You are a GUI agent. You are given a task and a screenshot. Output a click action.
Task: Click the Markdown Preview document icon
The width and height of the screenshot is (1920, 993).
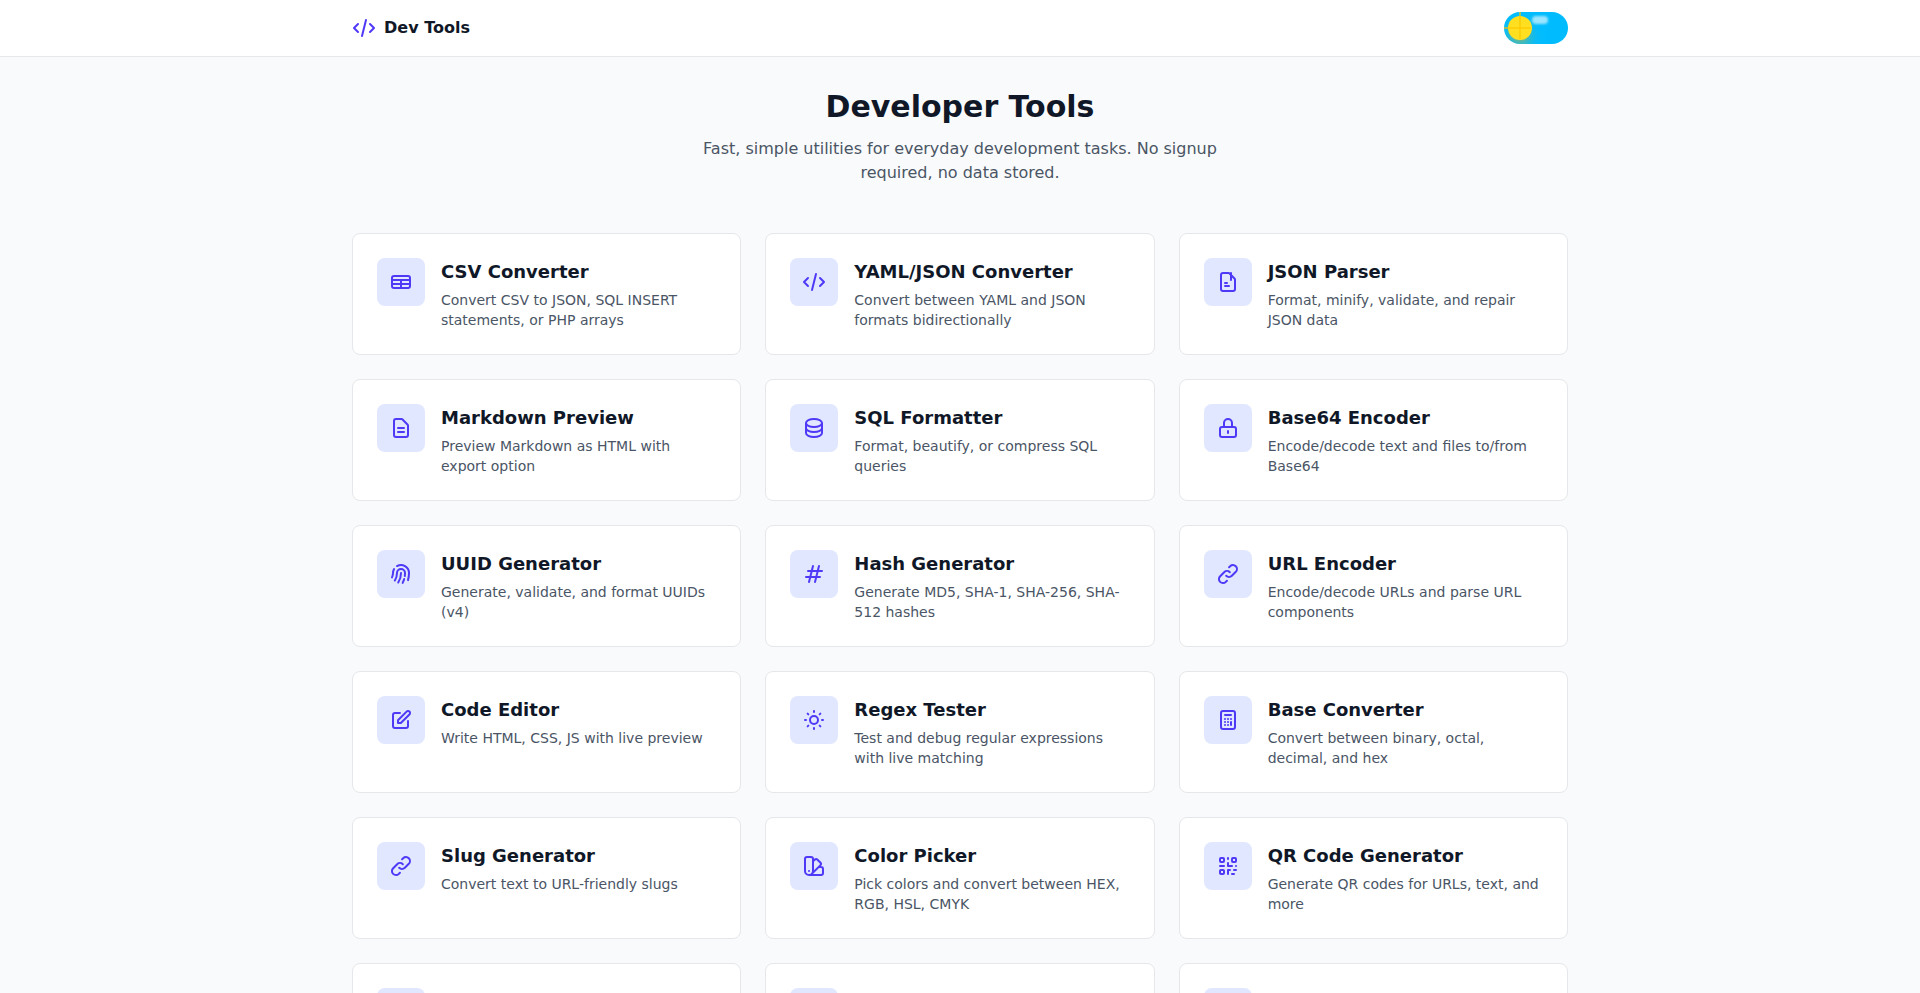pos(401,428)
